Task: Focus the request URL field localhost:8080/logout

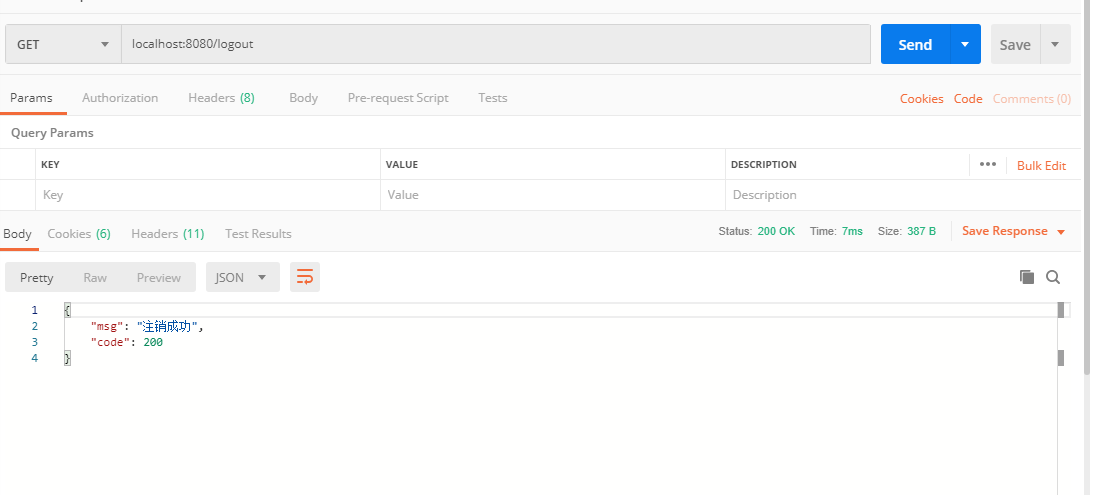Action: [x=496, y=44]
